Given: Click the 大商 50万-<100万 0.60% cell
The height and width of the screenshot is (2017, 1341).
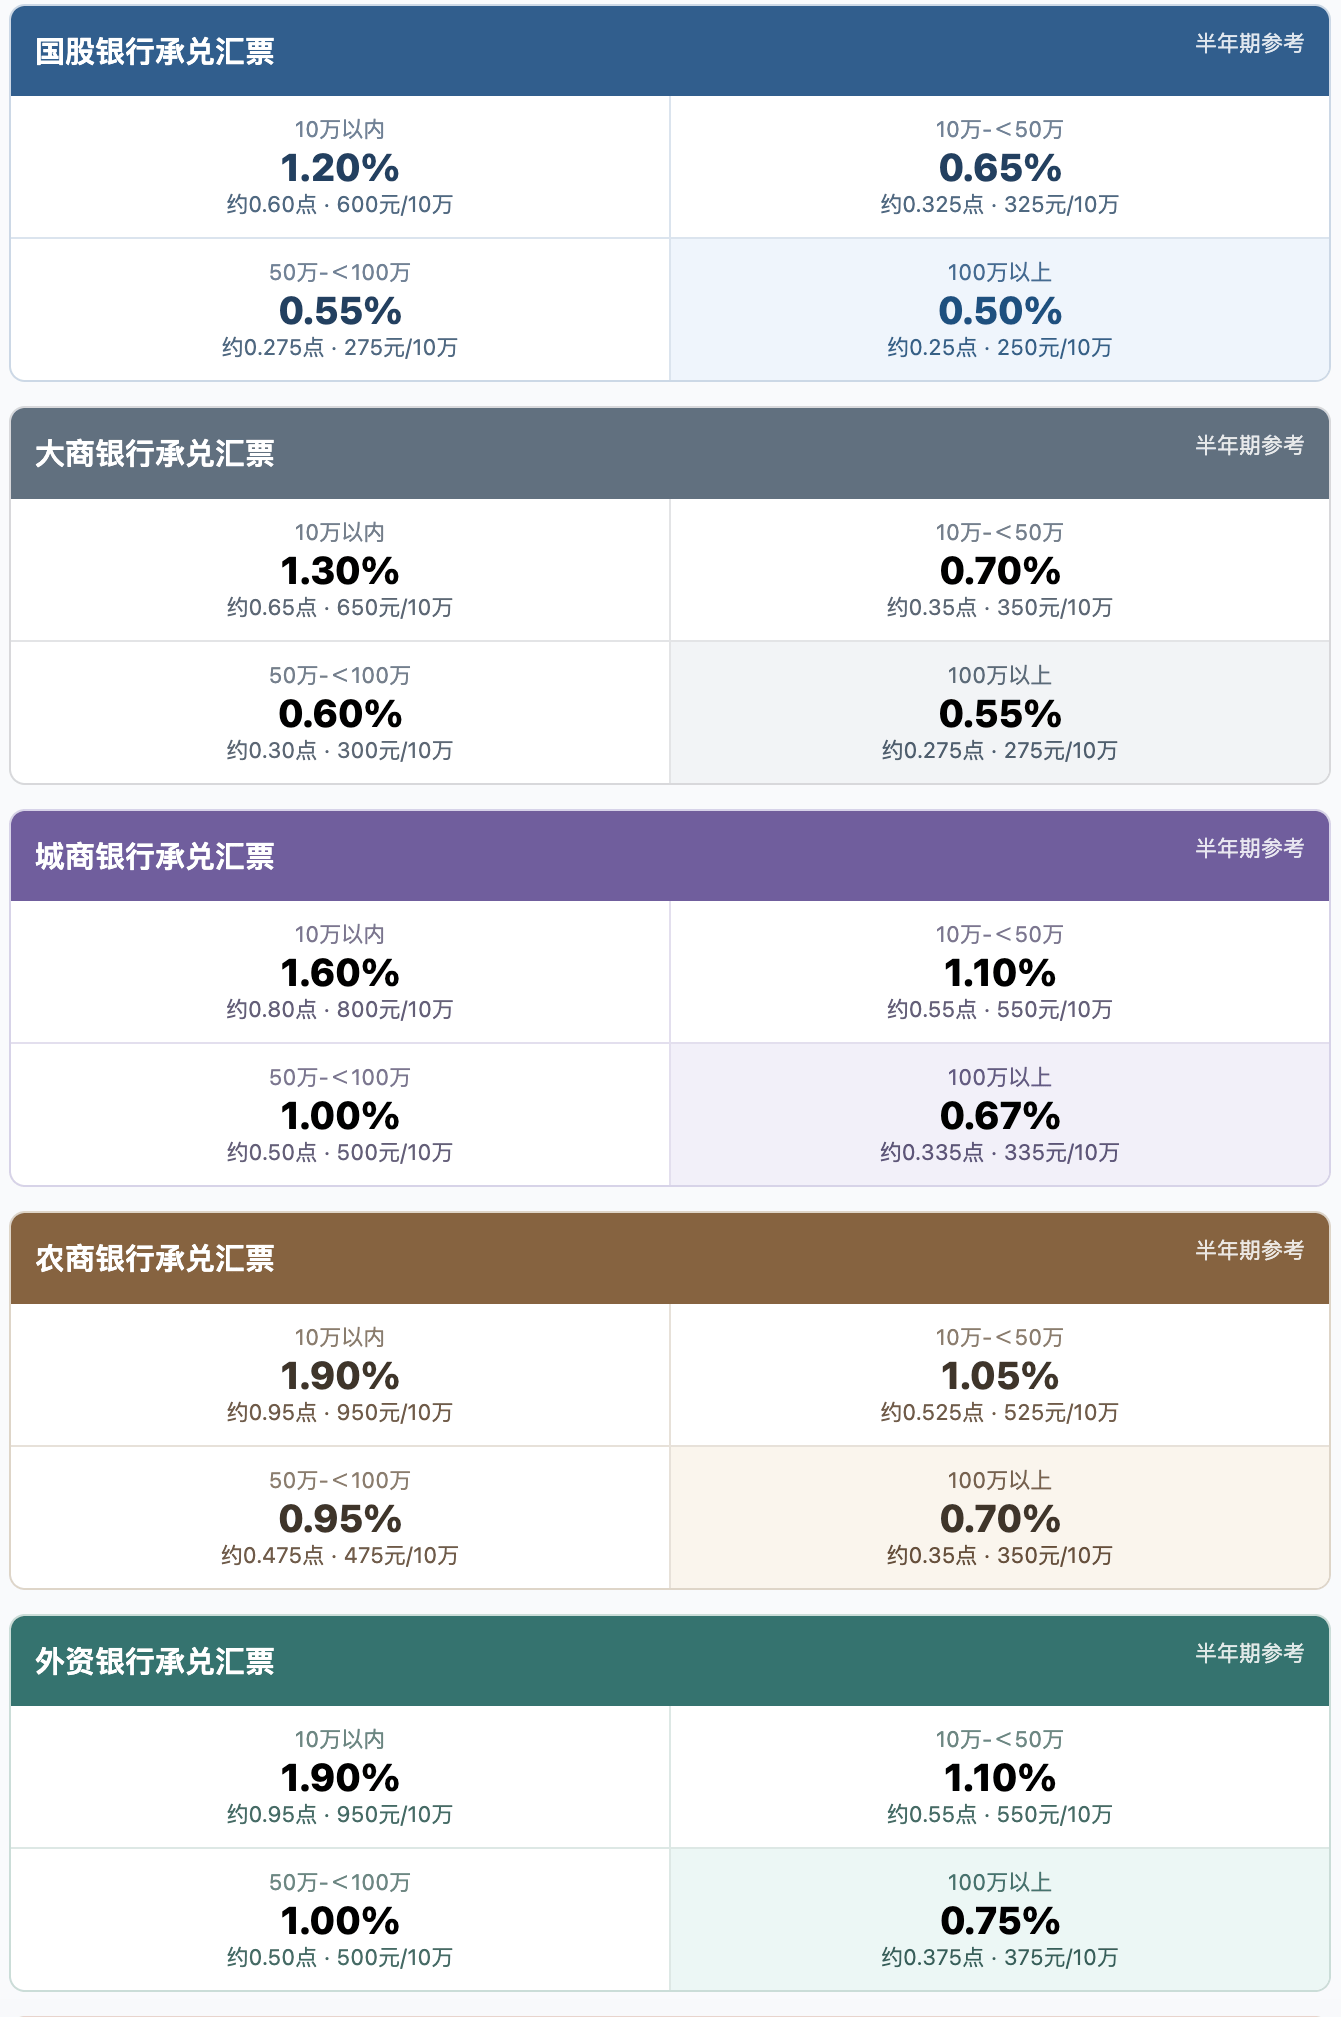Looking at the screenshot, I should coord(340,713).
